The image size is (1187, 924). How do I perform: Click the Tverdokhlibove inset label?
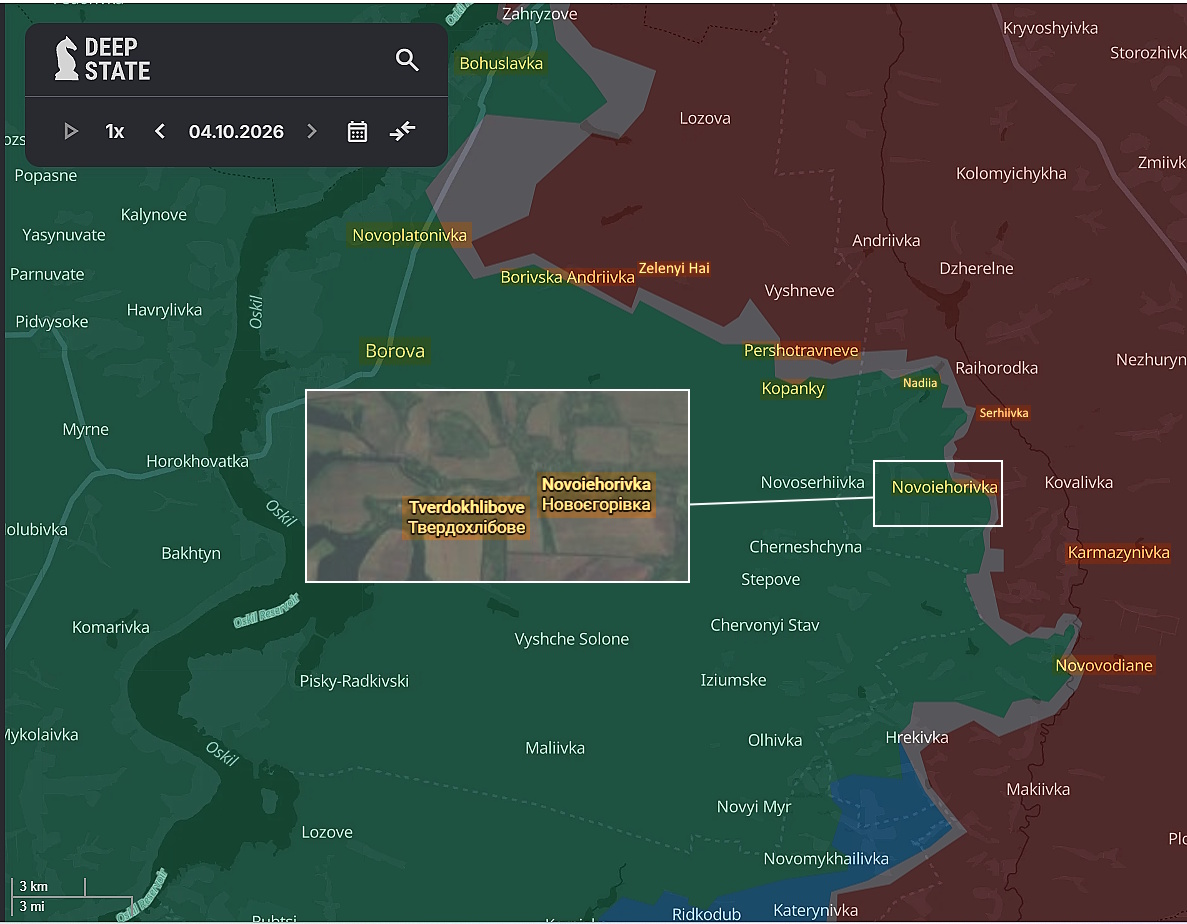(x=466, y=507)
